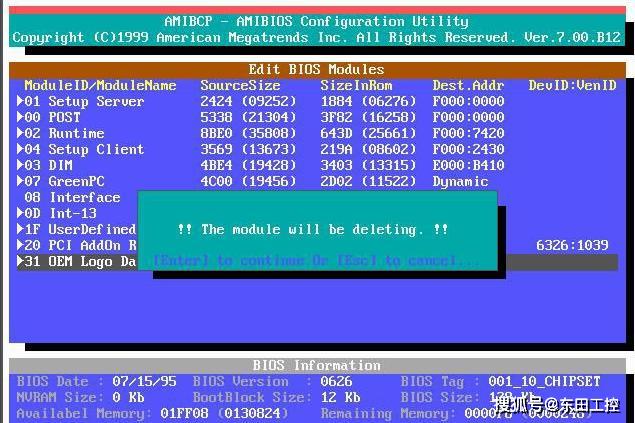Viewport: 635px width, 423px height.
Task: Click ROM size 643D (25661)
Action: [369, 133]
